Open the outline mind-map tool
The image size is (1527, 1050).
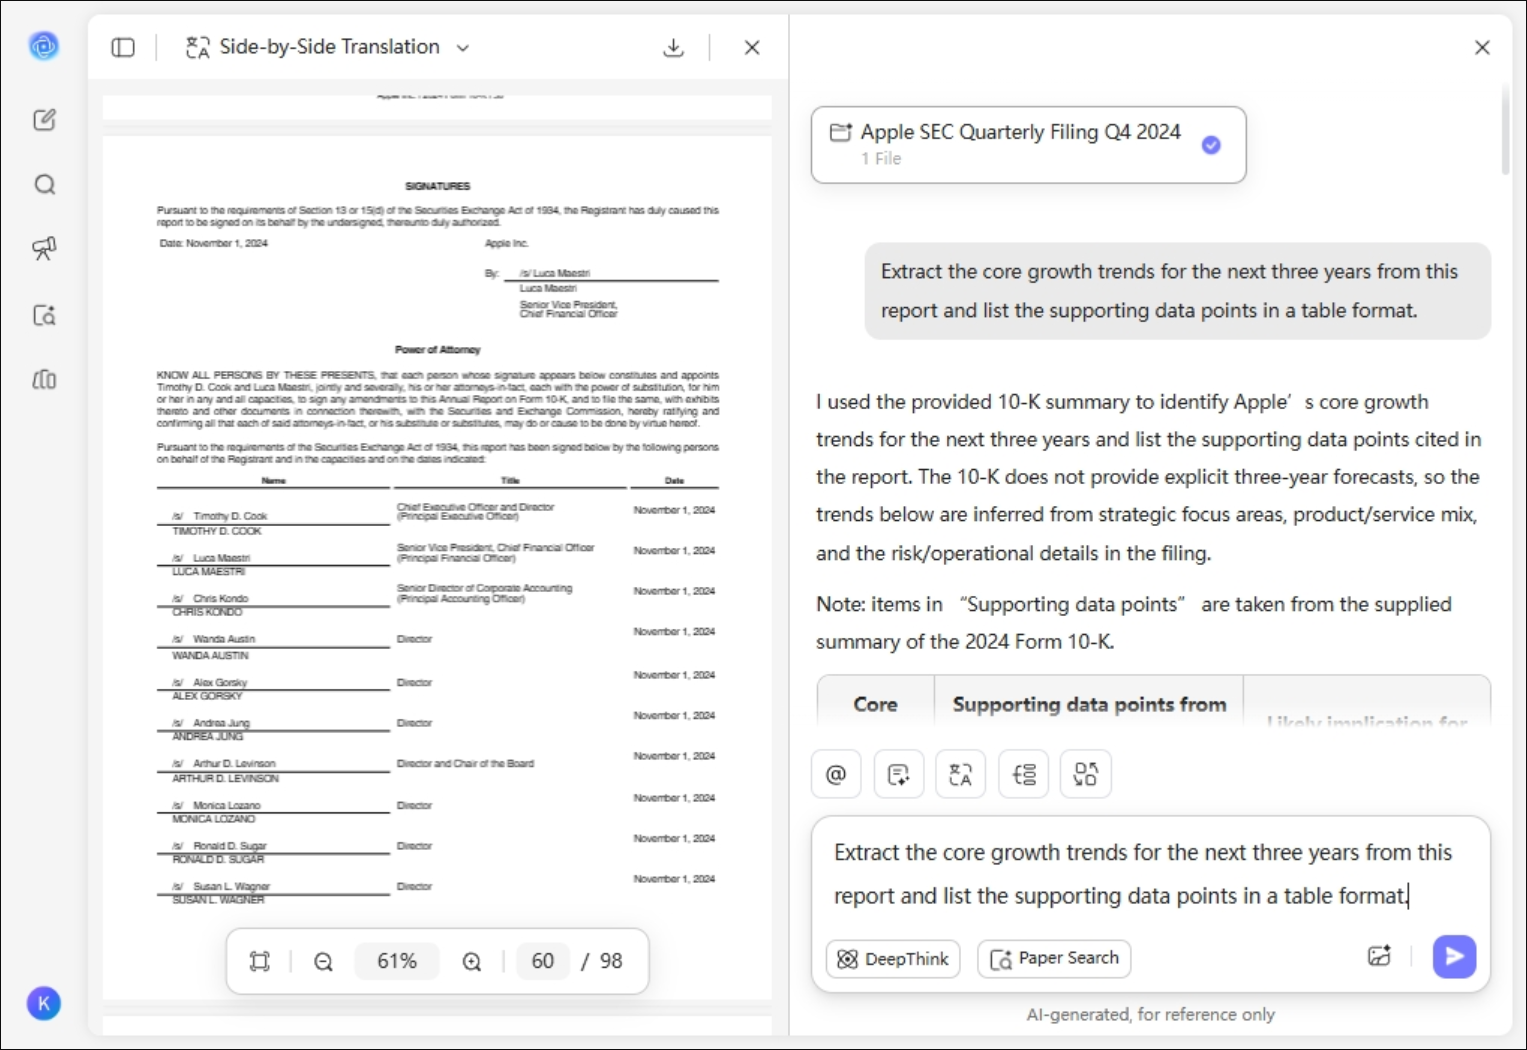coord(1023,774)
